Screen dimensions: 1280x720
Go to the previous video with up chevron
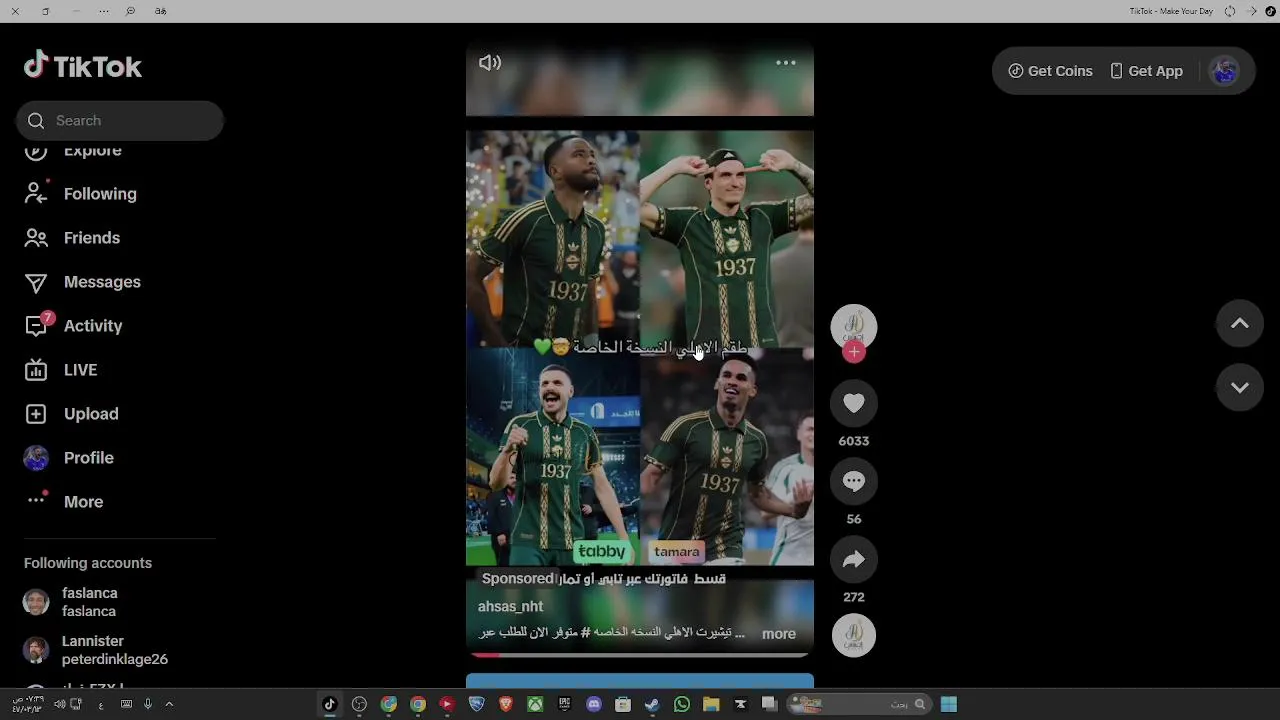tap(1240, 324)
